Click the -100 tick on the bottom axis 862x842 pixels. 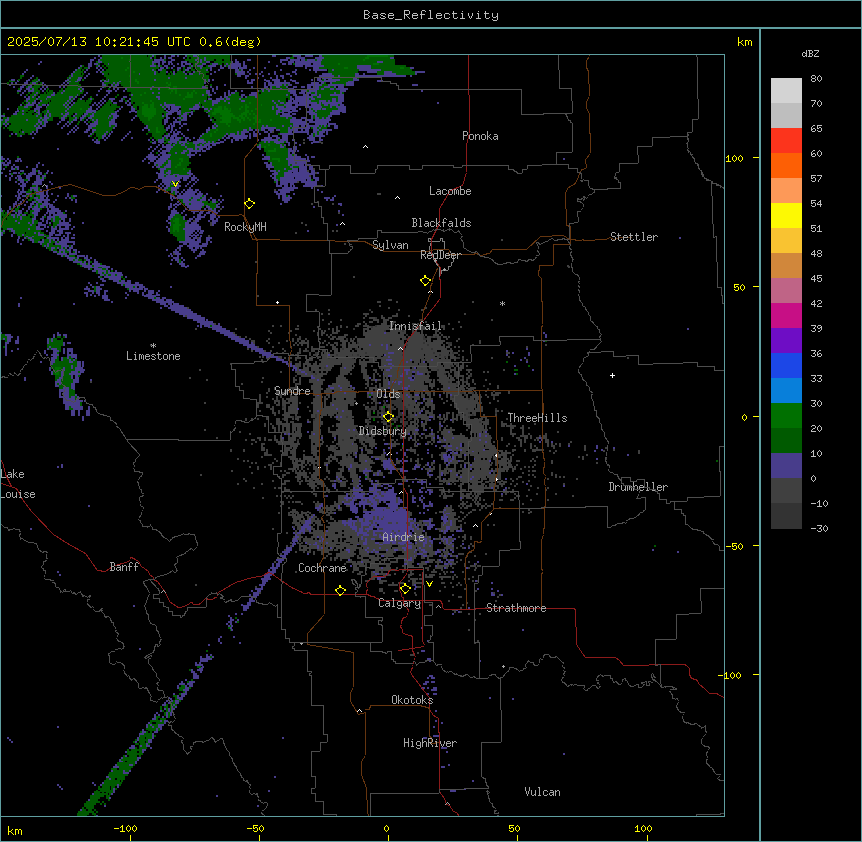(125, 828)
